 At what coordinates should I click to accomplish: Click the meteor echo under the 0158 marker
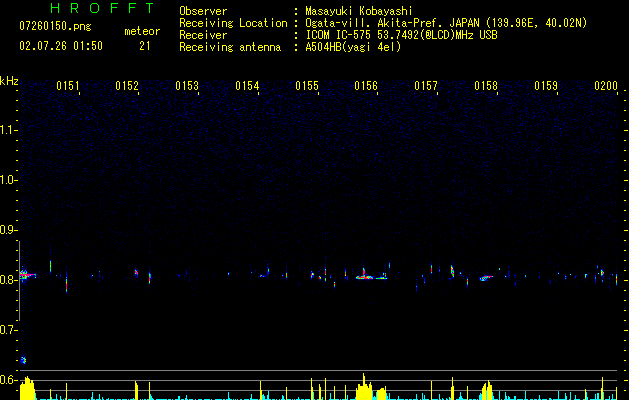click(486, 277)
